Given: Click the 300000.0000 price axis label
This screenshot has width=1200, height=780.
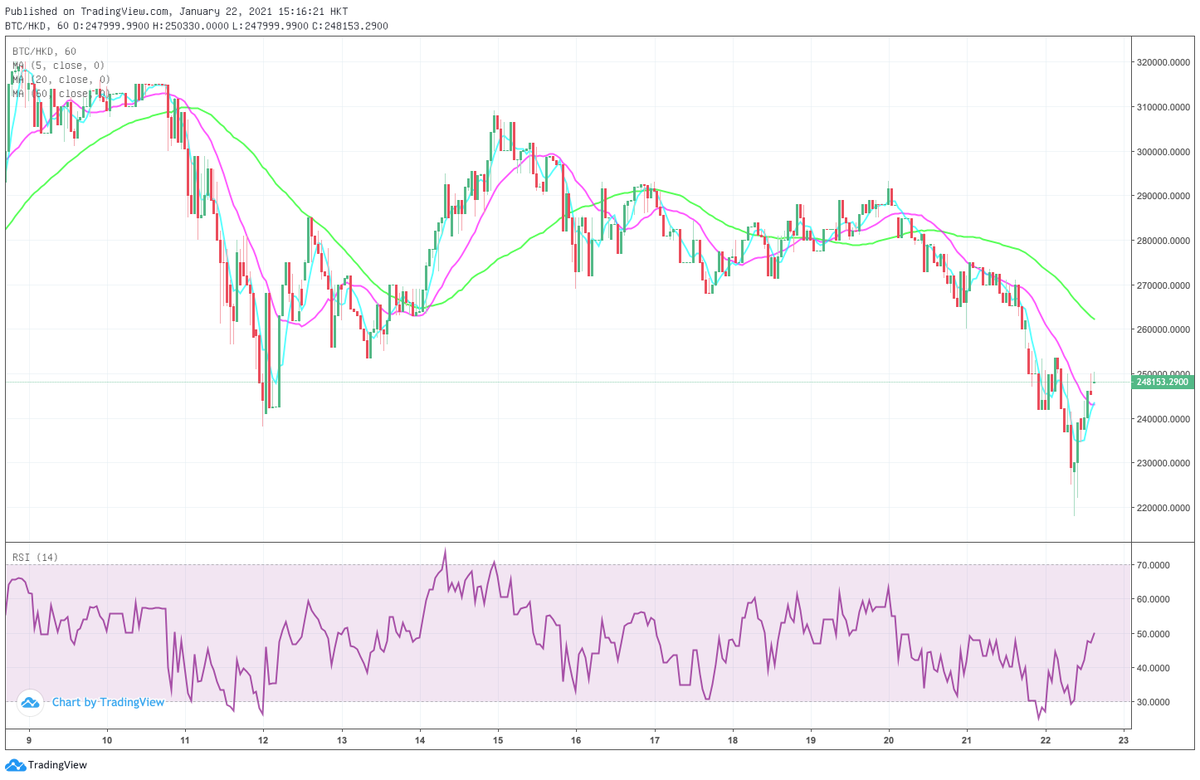Looking at the screenshot, I should [1164, 152].
